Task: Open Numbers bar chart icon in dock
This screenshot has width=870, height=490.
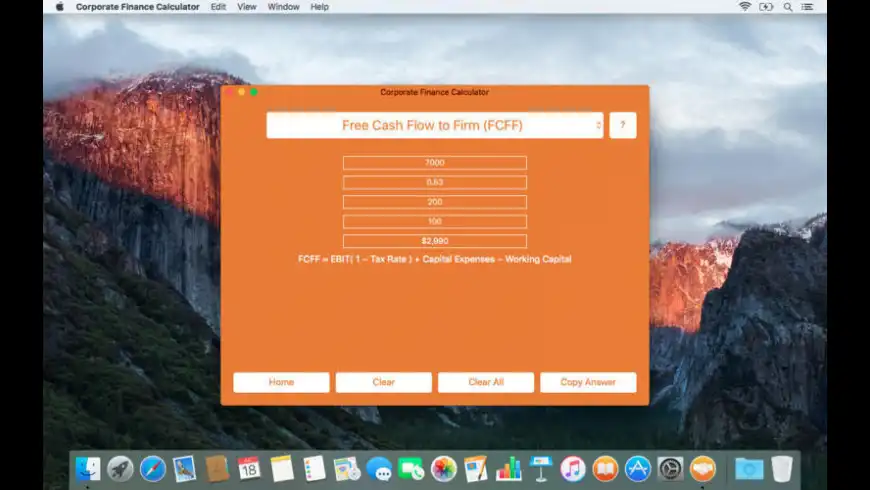Action: click(508, 469)
